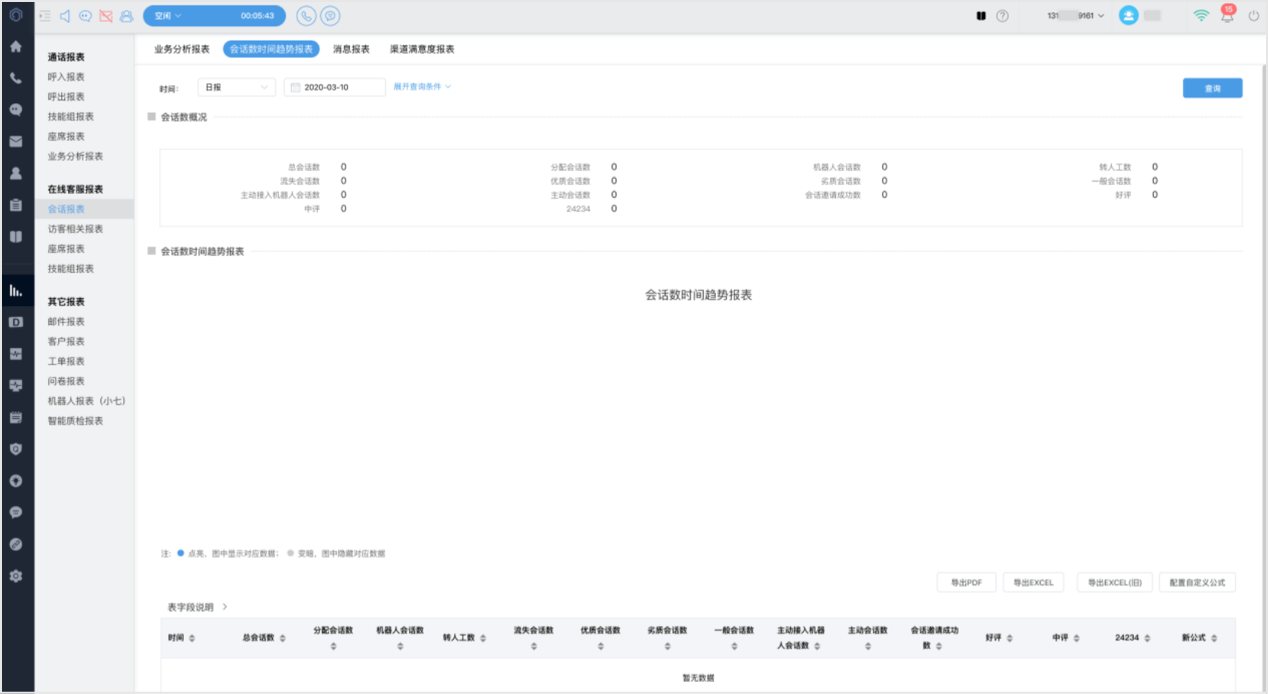
Task: Open the home icon in left navigation
Action: pyautogui.click(x=15, y=46)
